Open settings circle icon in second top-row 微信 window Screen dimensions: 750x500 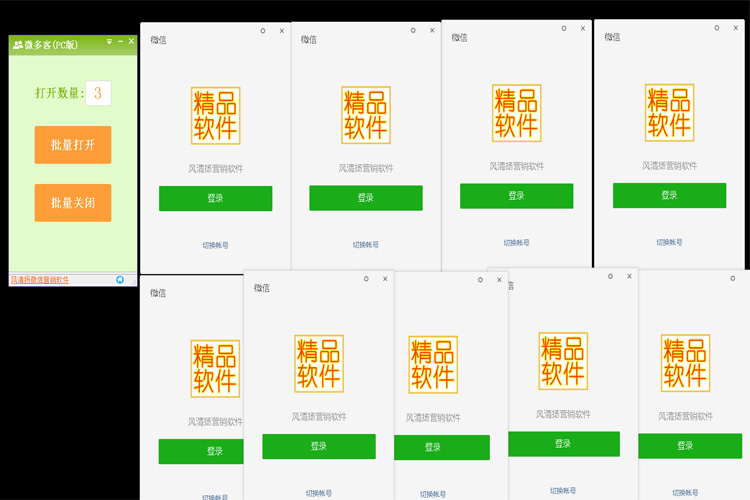click(x=413, y=30)
